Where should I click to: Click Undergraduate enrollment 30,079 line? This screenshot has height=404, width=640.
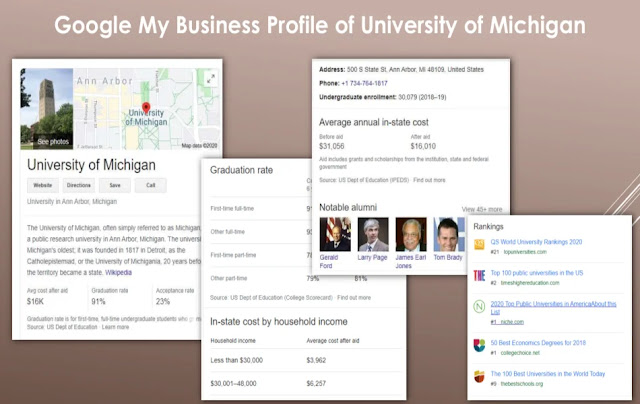[382, 97]
